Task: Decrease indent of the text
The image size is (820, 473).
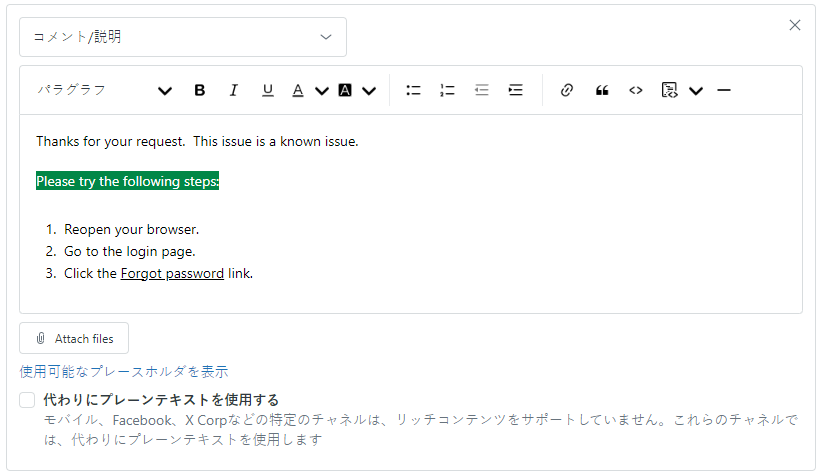Action: click(481, 91)
